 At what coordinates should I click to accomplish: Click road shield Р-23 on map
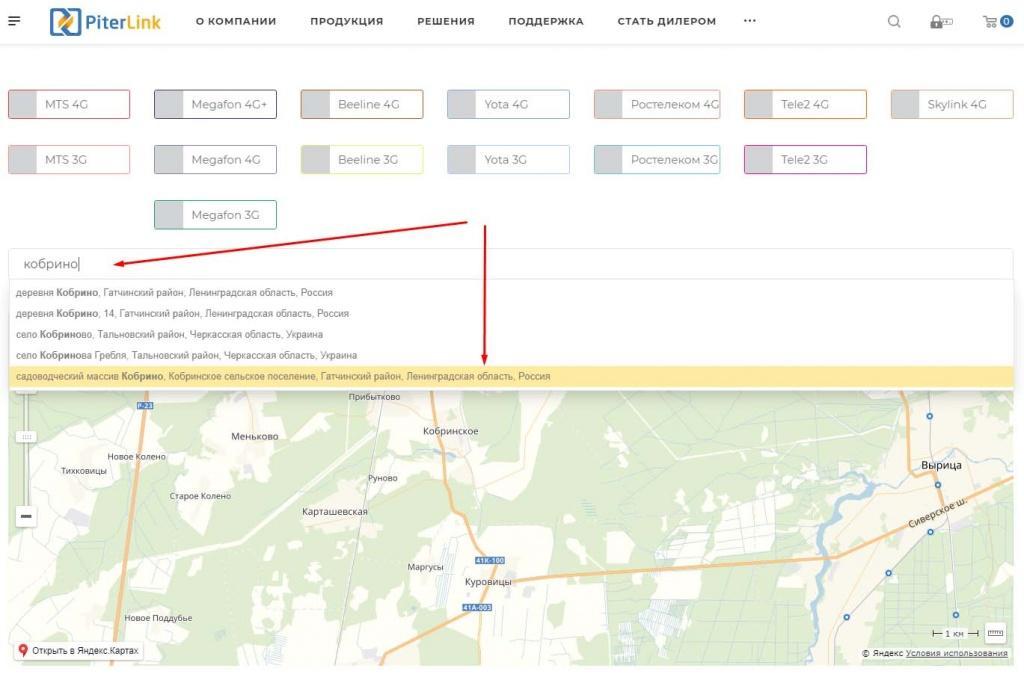[x=145, y=406]
